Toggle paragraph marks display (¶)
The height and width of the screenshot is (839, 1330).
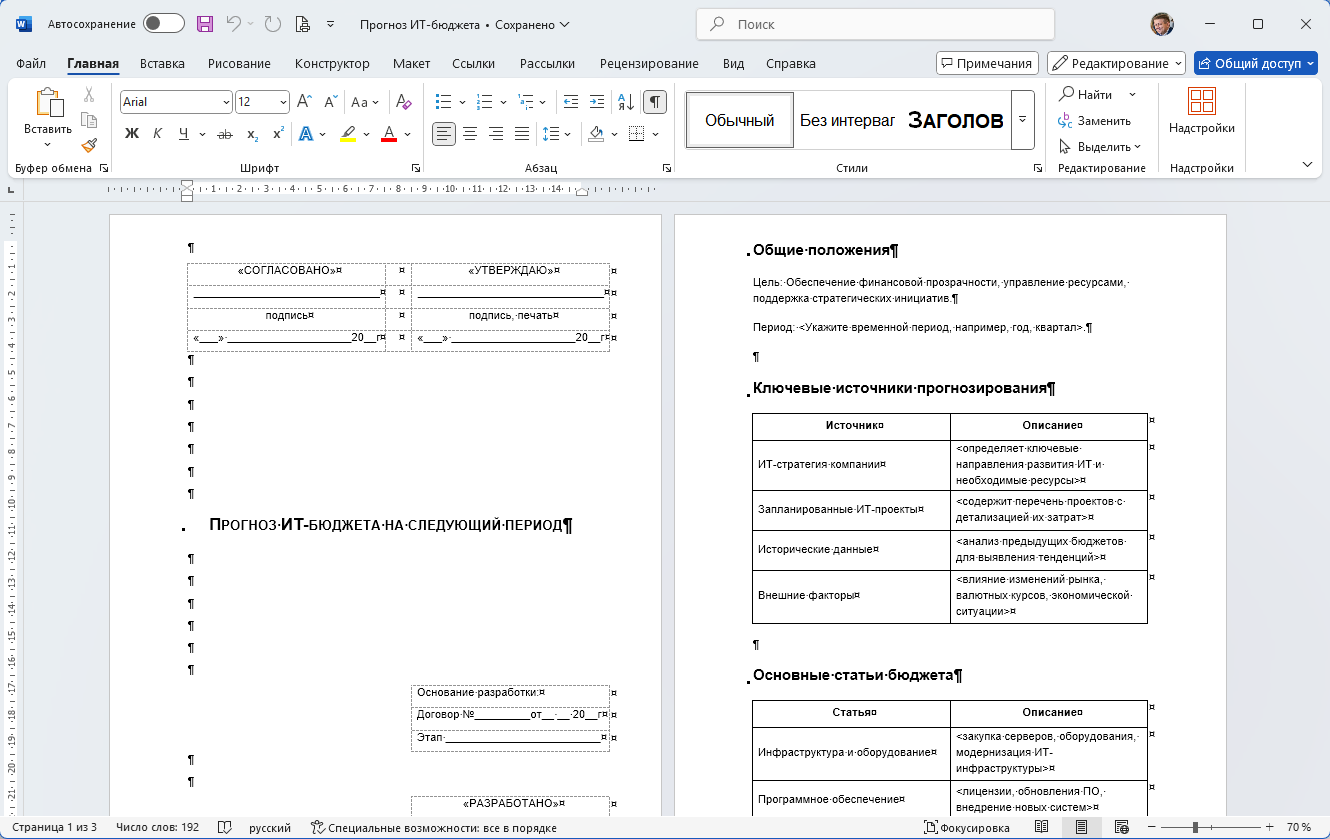point(655,101)
